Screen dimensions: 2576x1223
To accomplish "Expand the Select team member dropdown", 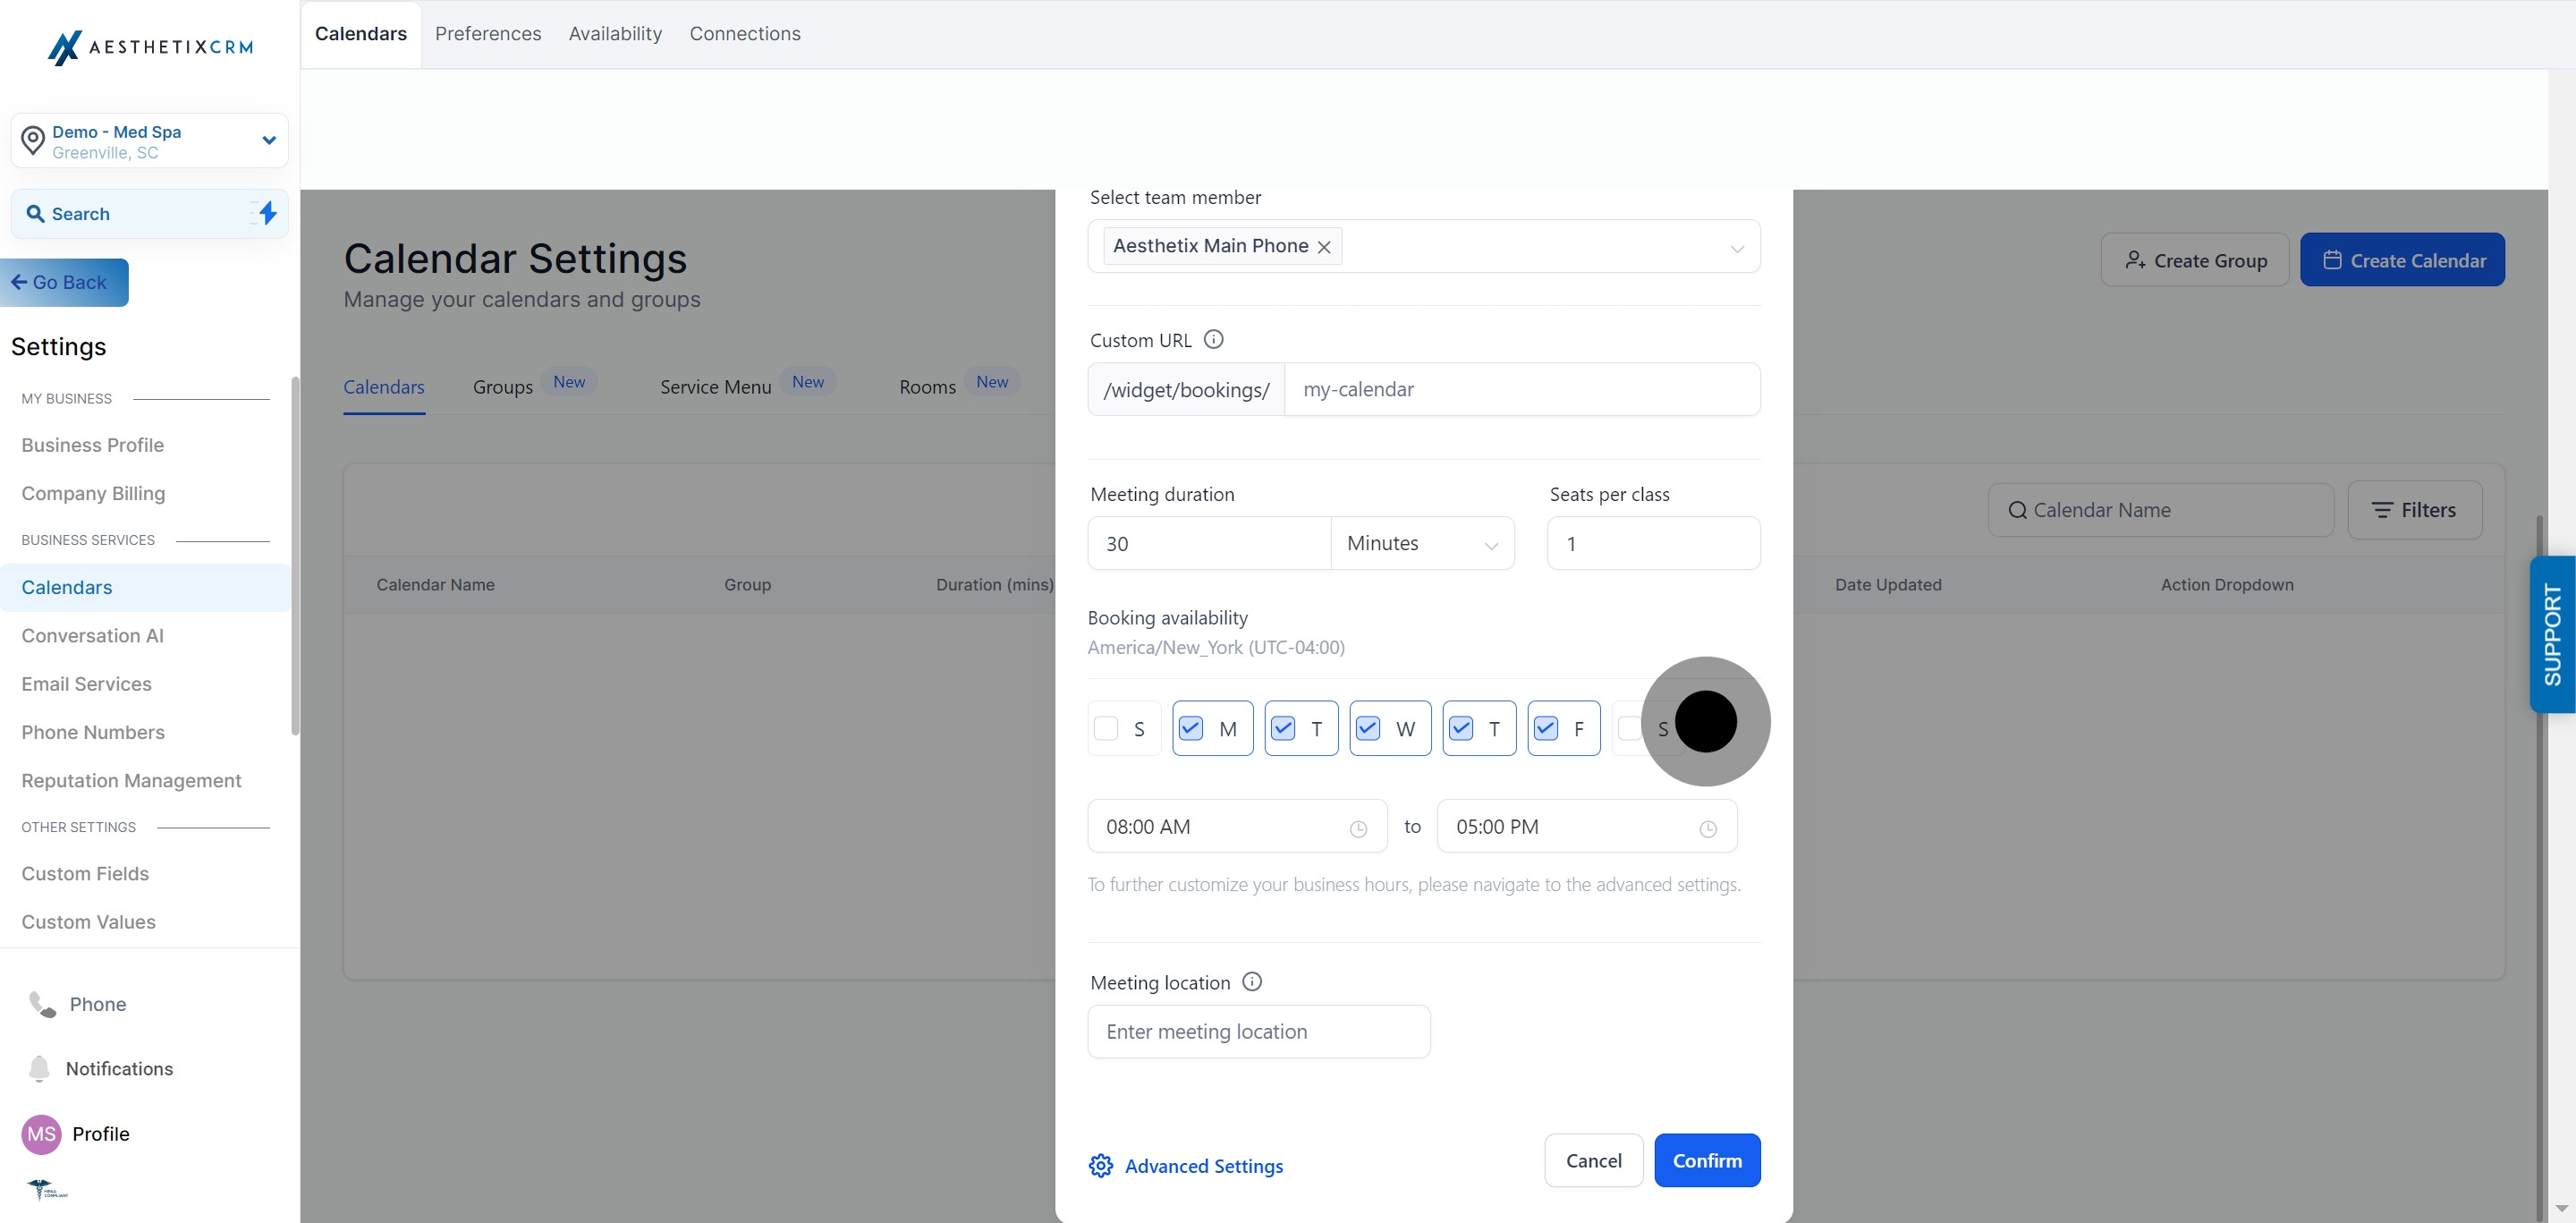I will click(x=1737, y=248).
